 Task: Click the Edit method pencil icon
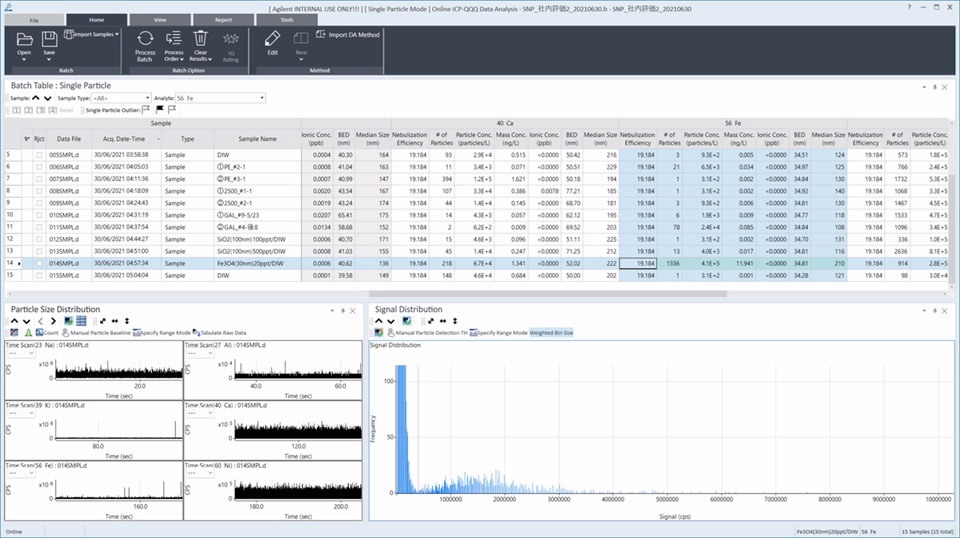click(272, 39)
